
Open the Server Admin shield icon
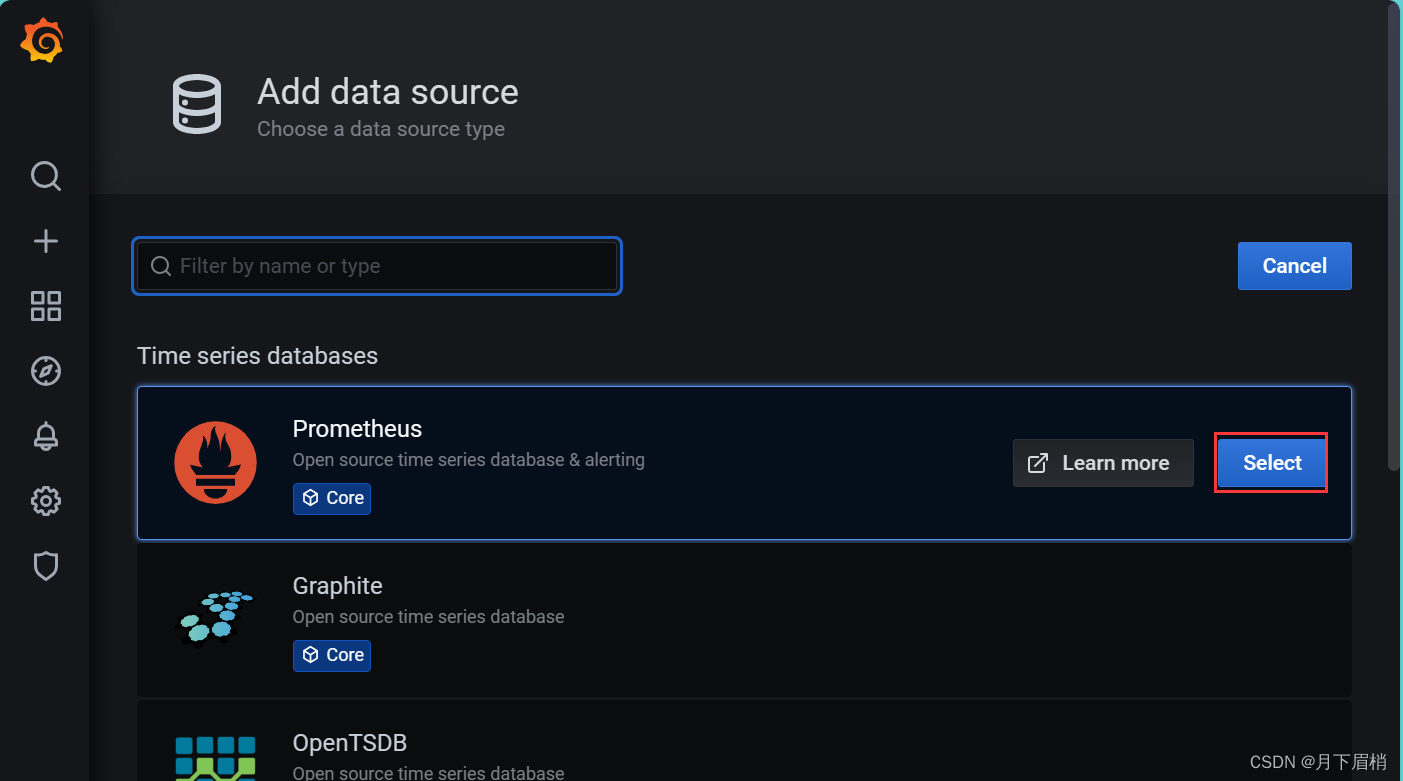[46, 566]
